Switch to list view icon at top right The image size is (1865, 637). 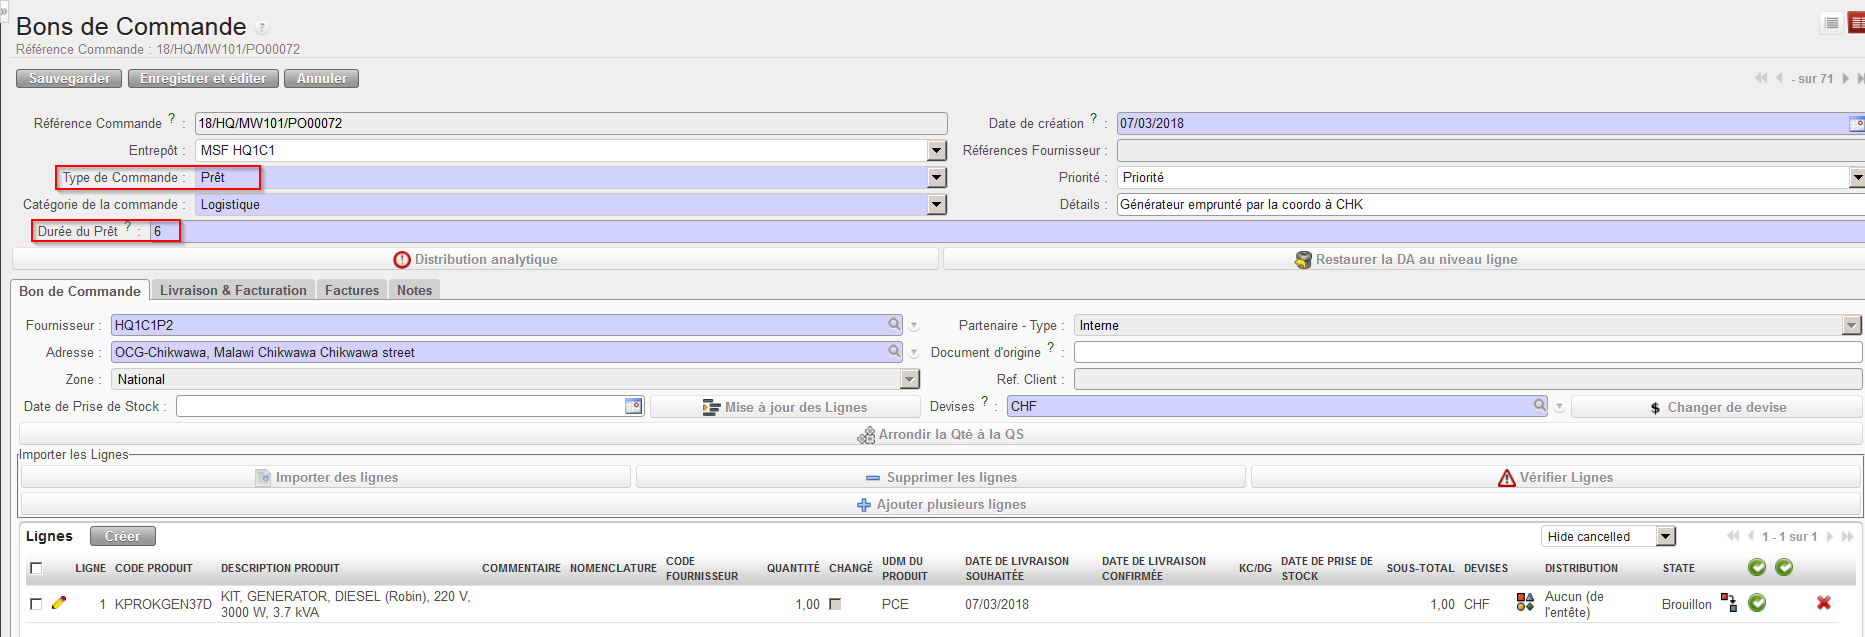pos(1831,23)
